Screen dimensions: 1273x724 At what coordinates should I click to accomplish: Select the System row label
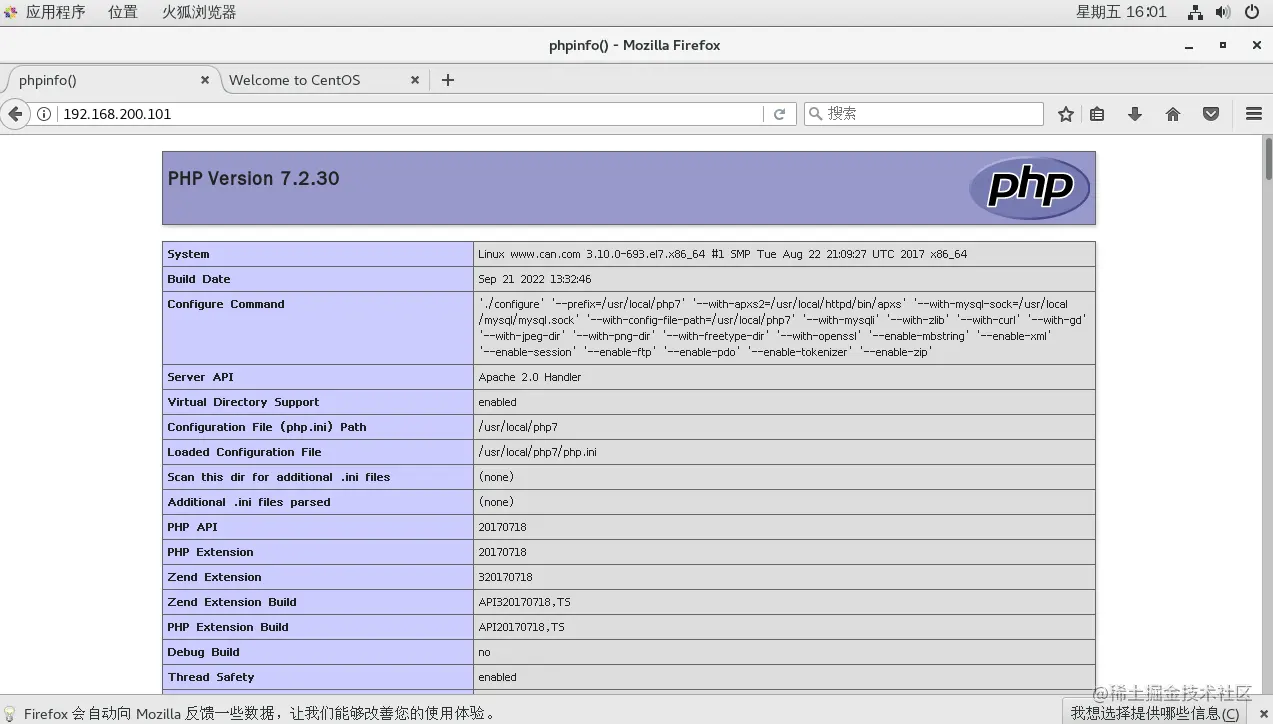coord(188,254)
